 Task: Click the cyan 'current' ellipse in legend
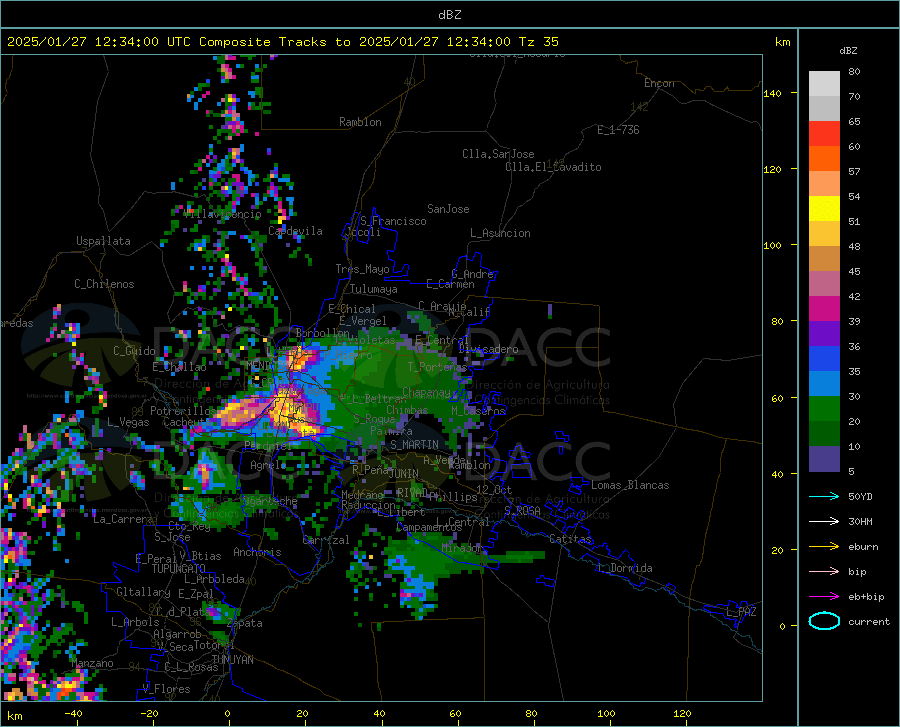coord(824,621)
